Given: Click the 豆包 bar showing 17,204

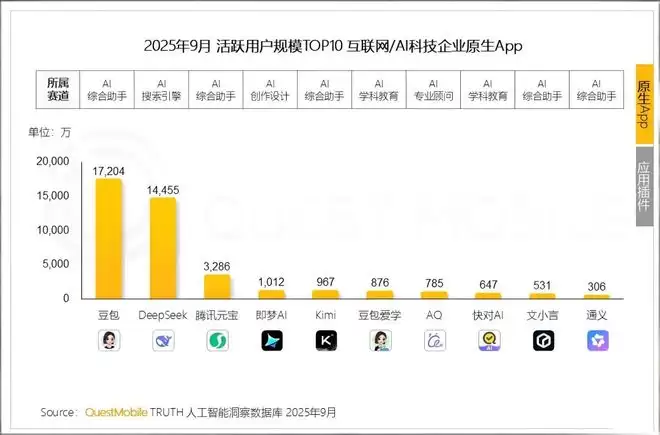Looking at the screenshot, I should click(x=108, y=238).
